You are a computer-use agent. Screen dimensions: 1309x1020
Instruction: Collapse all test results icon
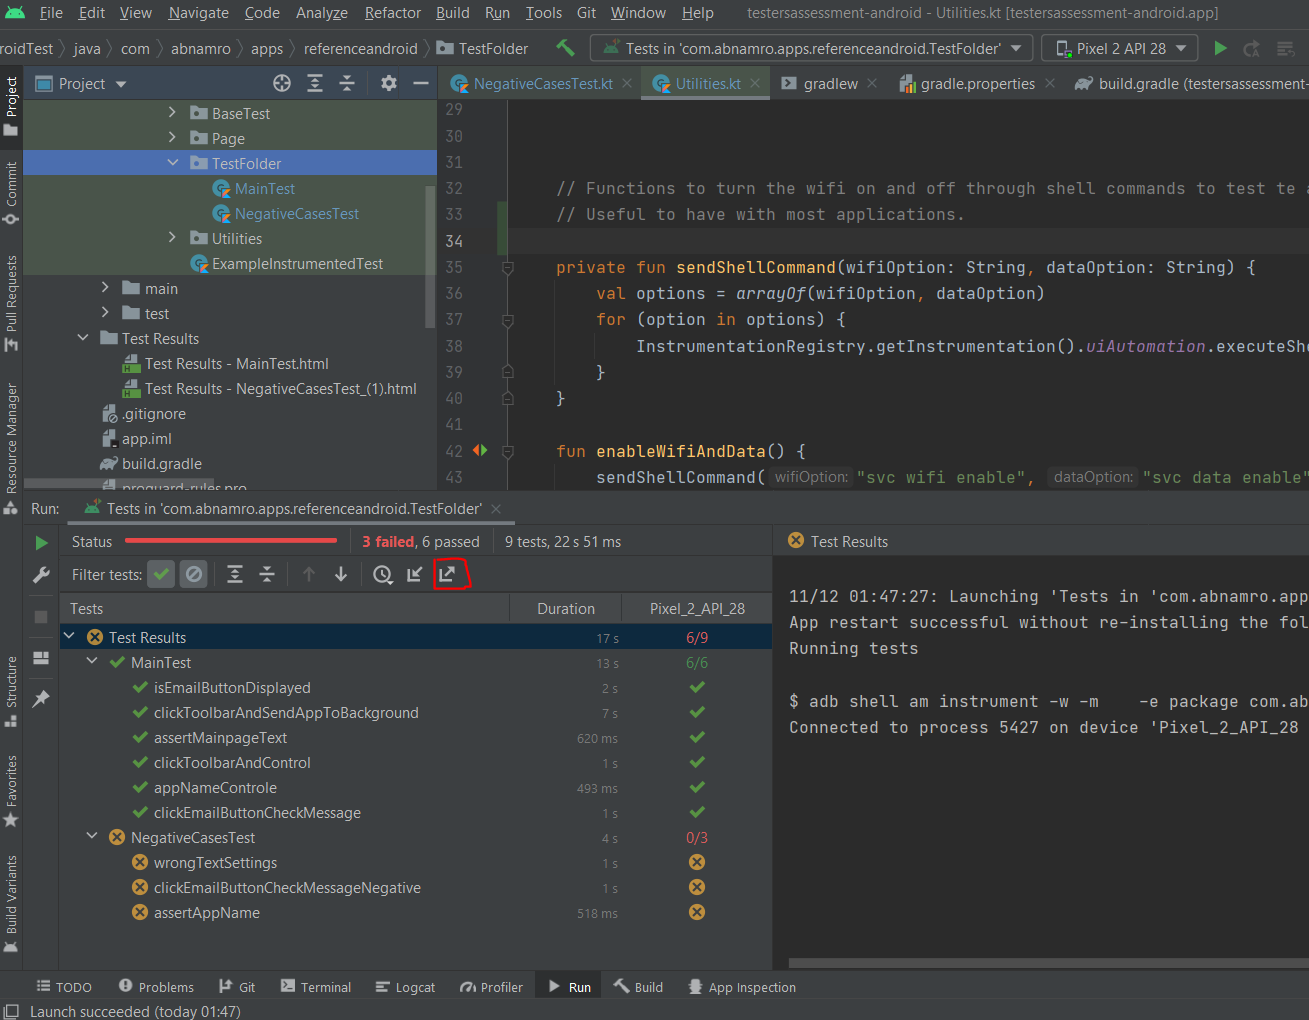pos(267,574)
